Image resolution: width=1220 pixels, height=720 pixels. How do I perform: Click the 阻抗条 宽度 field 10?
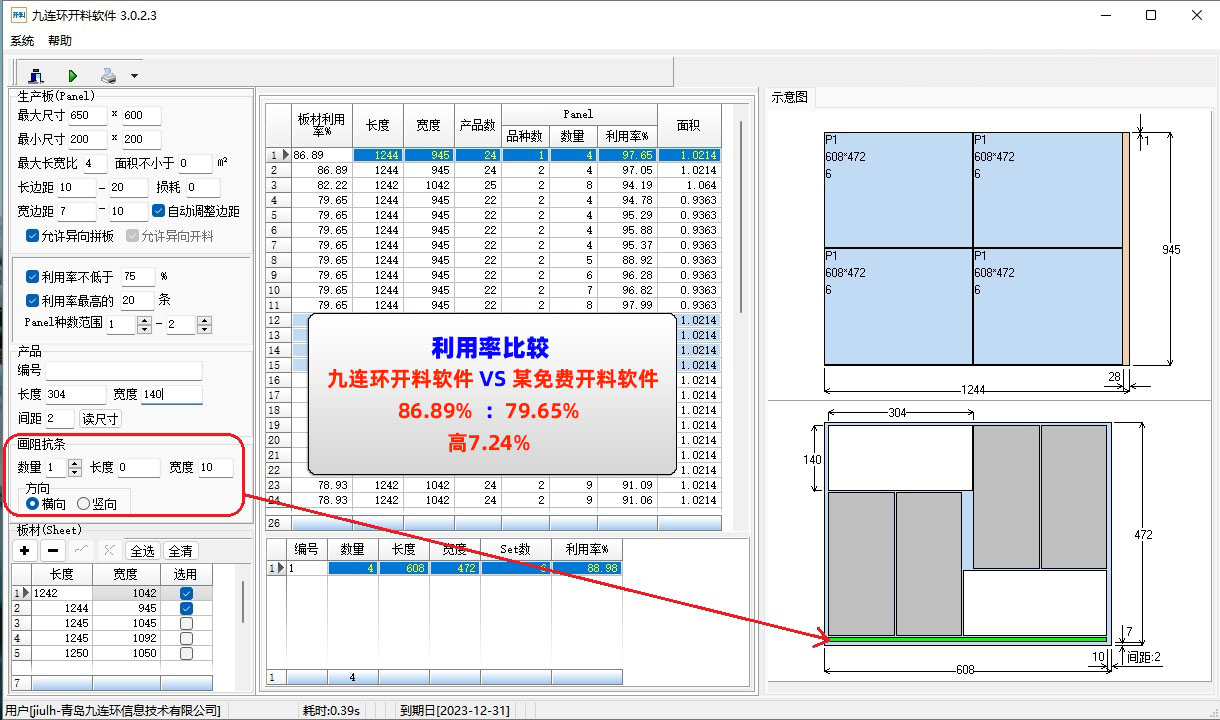click(215, 467)
